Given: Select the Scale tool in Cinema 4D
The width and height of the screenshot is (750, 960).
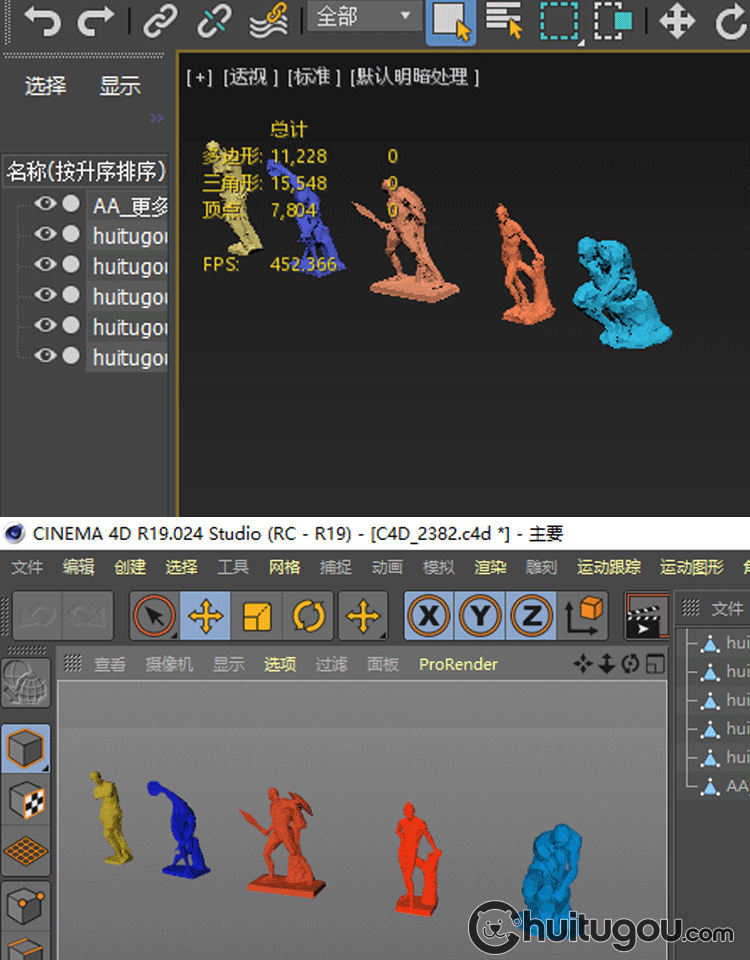Looking at the screenshot, I should tap(257, 615).
